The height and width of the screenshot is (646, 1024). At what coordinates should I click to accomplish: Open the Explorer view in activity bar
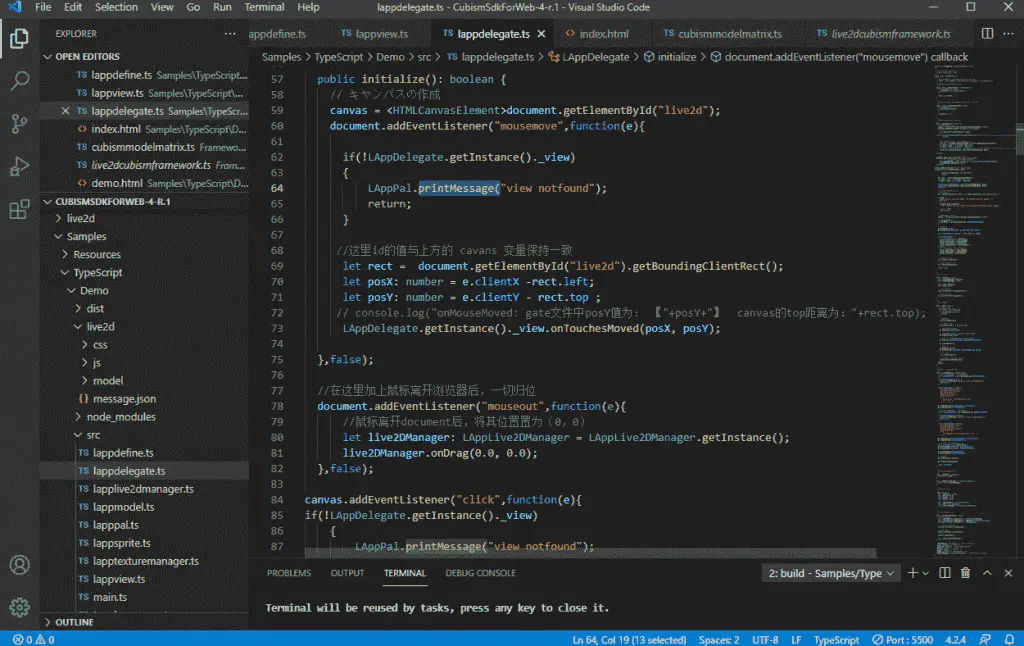[x=19, y=39]
